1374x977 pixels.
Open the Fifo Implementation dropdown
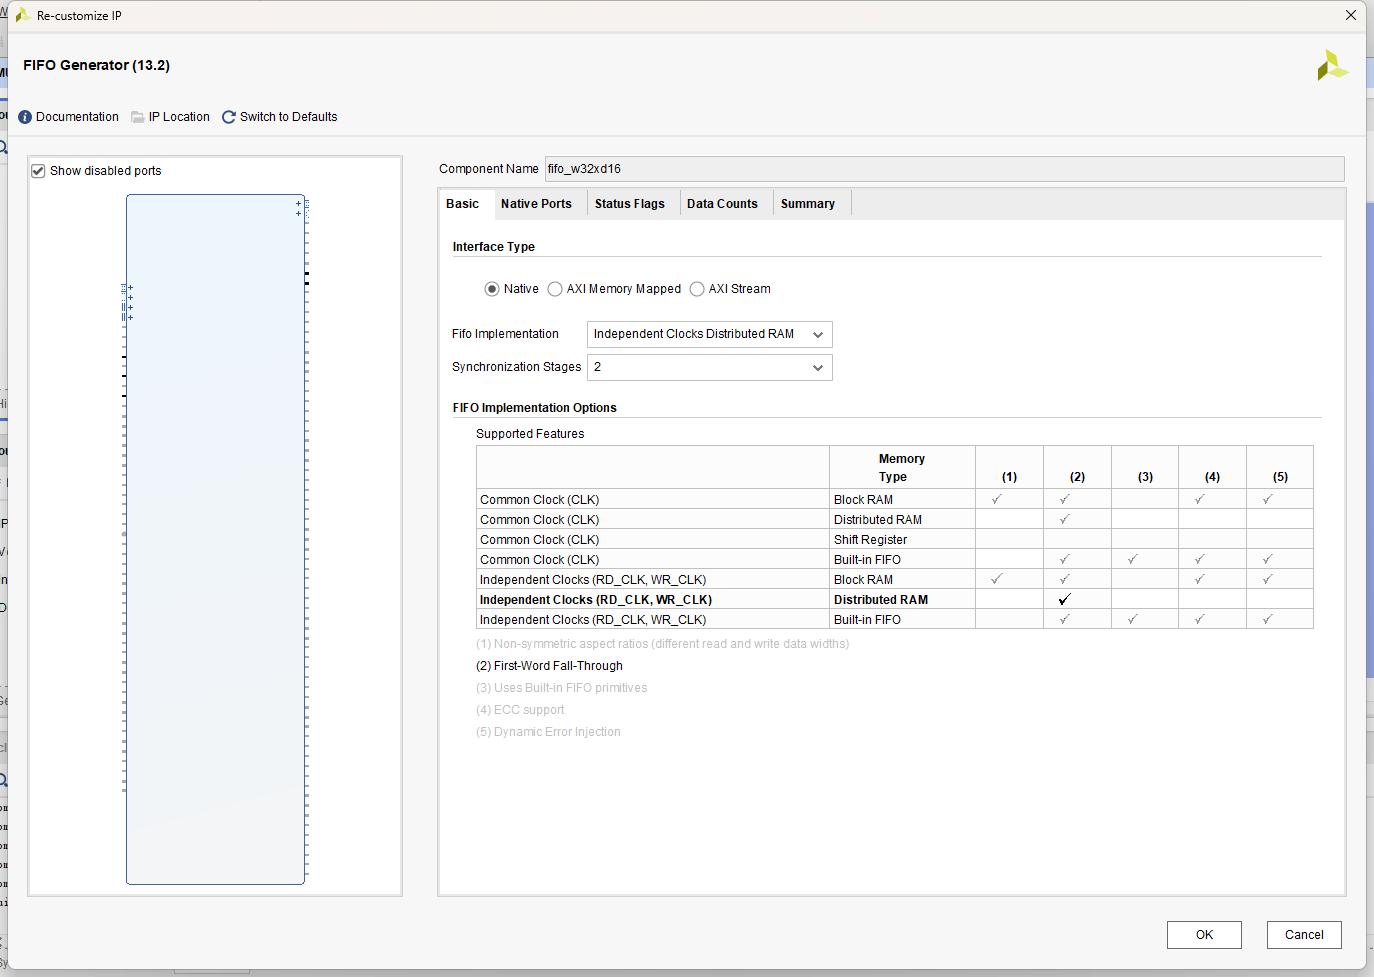(709, 334)
